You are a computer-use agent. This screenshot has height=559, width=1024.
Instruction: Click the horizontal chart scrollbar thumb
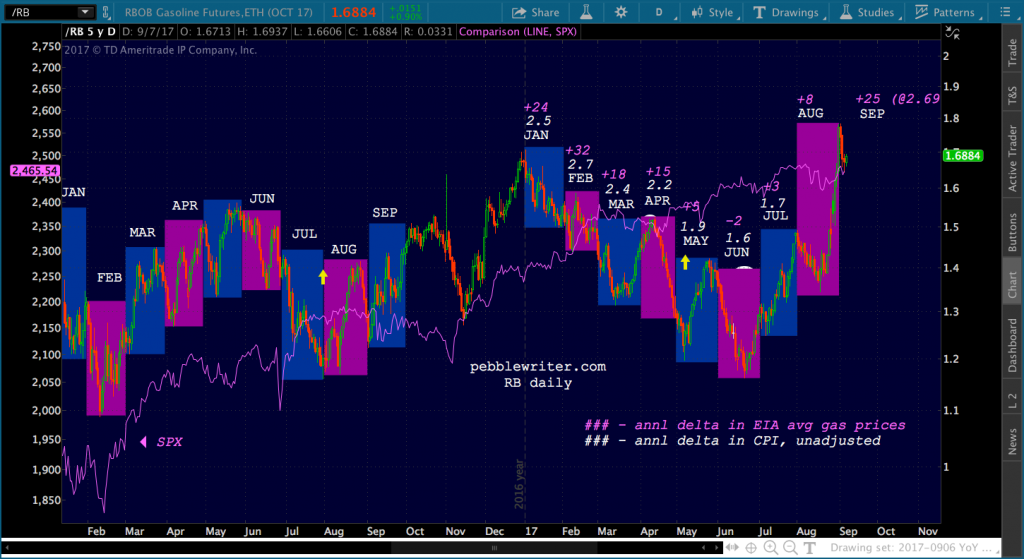click(x=494, y=548)
